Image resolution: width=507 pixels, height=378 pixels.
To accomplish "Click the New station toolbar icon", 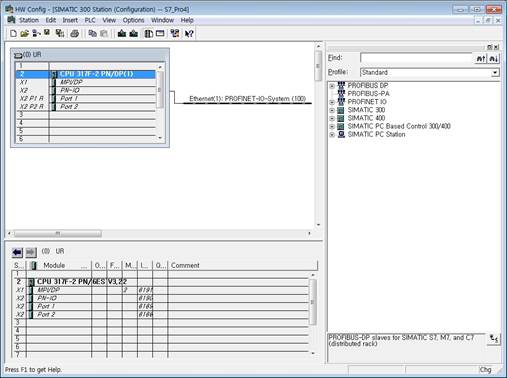I will point(13,33).
